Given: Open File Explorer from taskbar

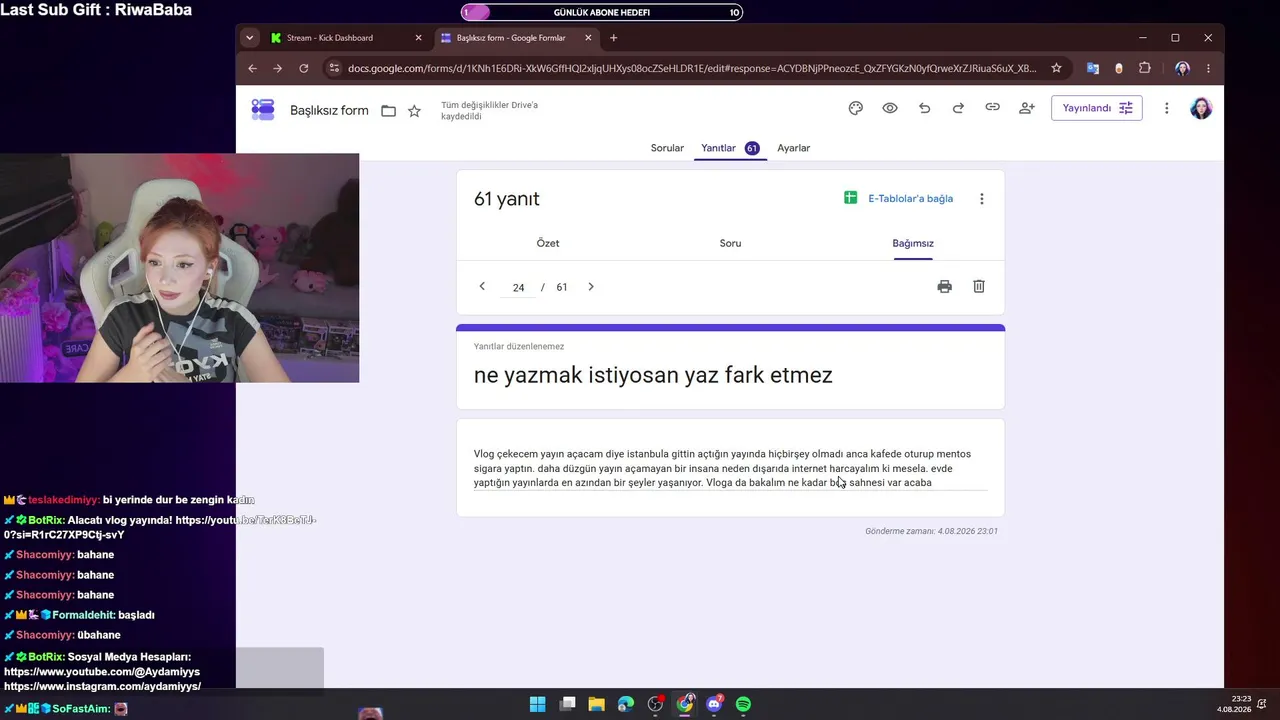Looking at the screenshot, I should click(x=596, y=704).
